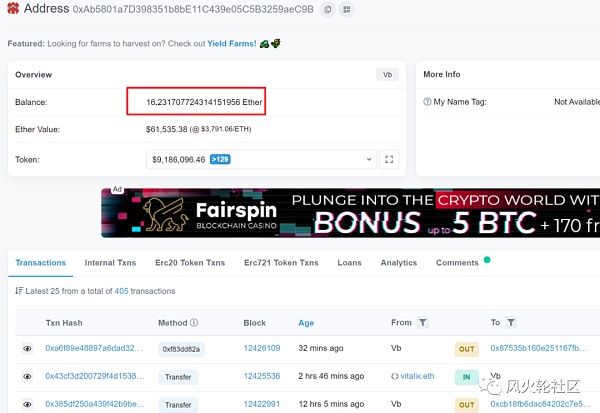Image resolution: width=600 pixels, height=413 pixels.
Task: Click the eye icon for transaction 0x385df250a439f42b9be
Action: pyautogui.click(x=27, y=404)
